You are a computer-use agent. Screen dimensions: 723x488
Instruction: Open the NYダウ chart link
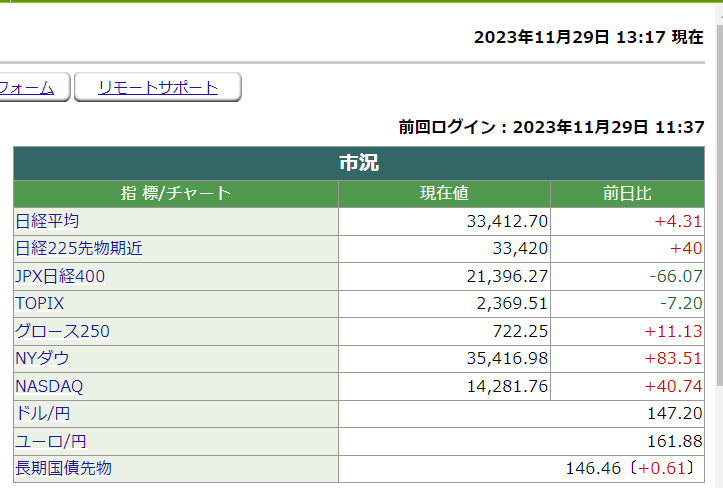click(x=43, y=358)
